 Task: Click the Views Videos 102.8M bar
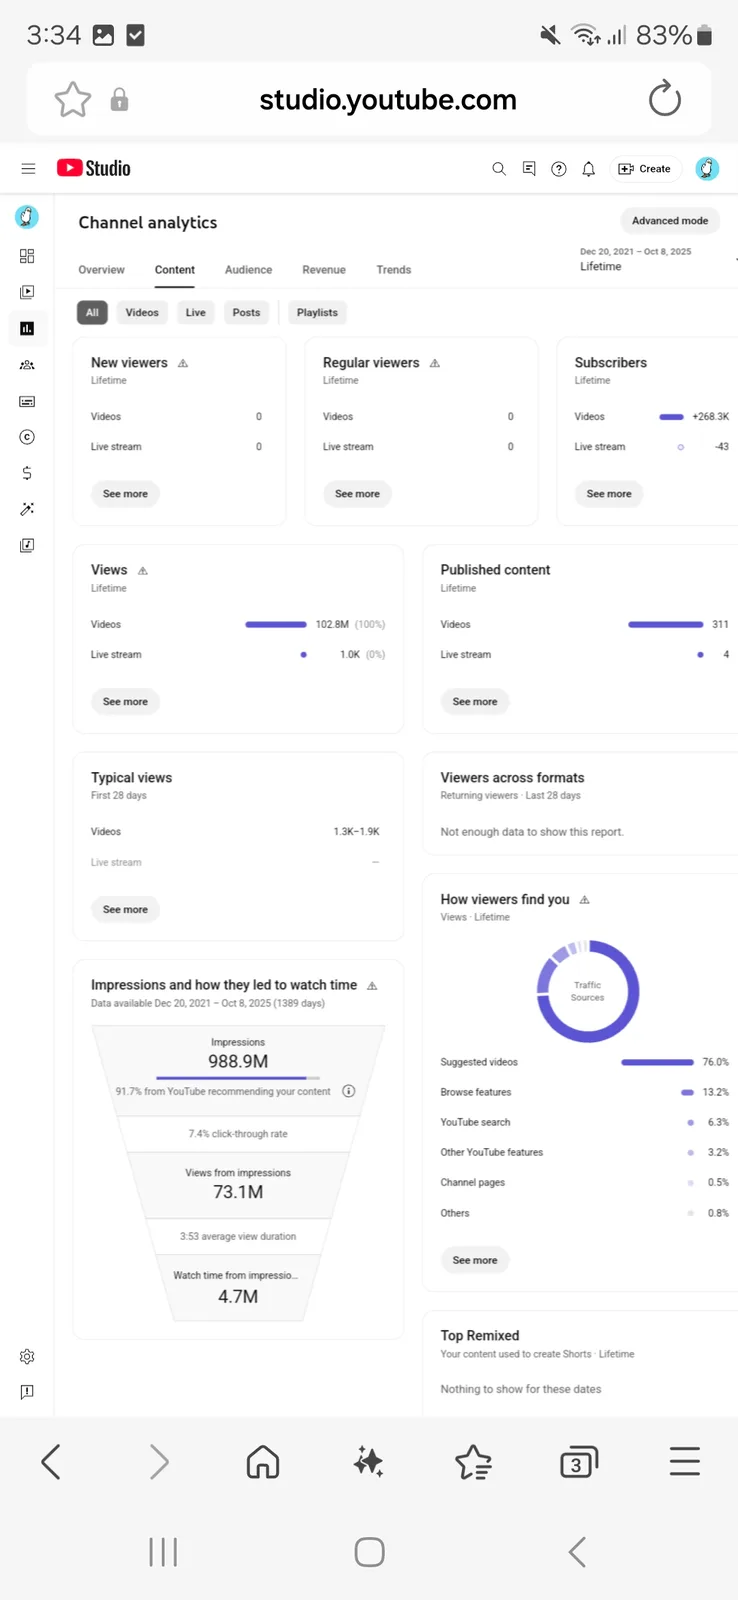tap(276, 624)
